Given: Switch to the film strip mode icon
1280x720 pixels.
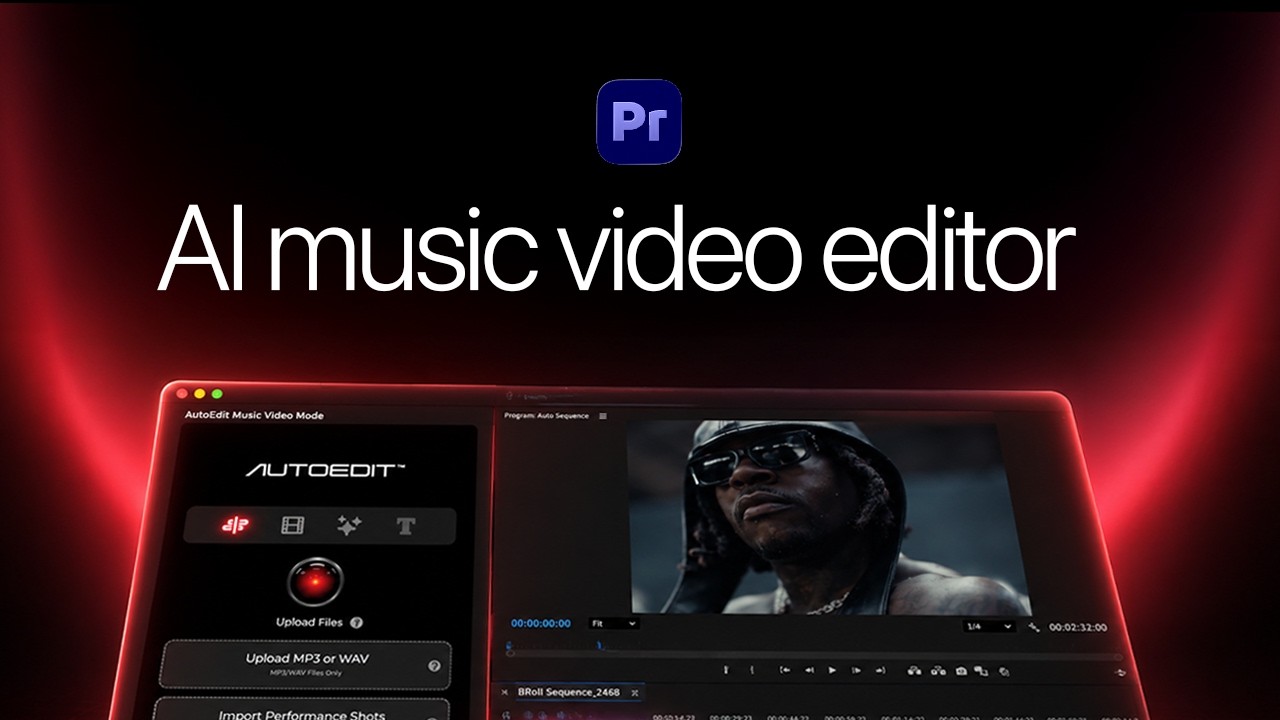Looking at the screenshot, I should (292, 526).
